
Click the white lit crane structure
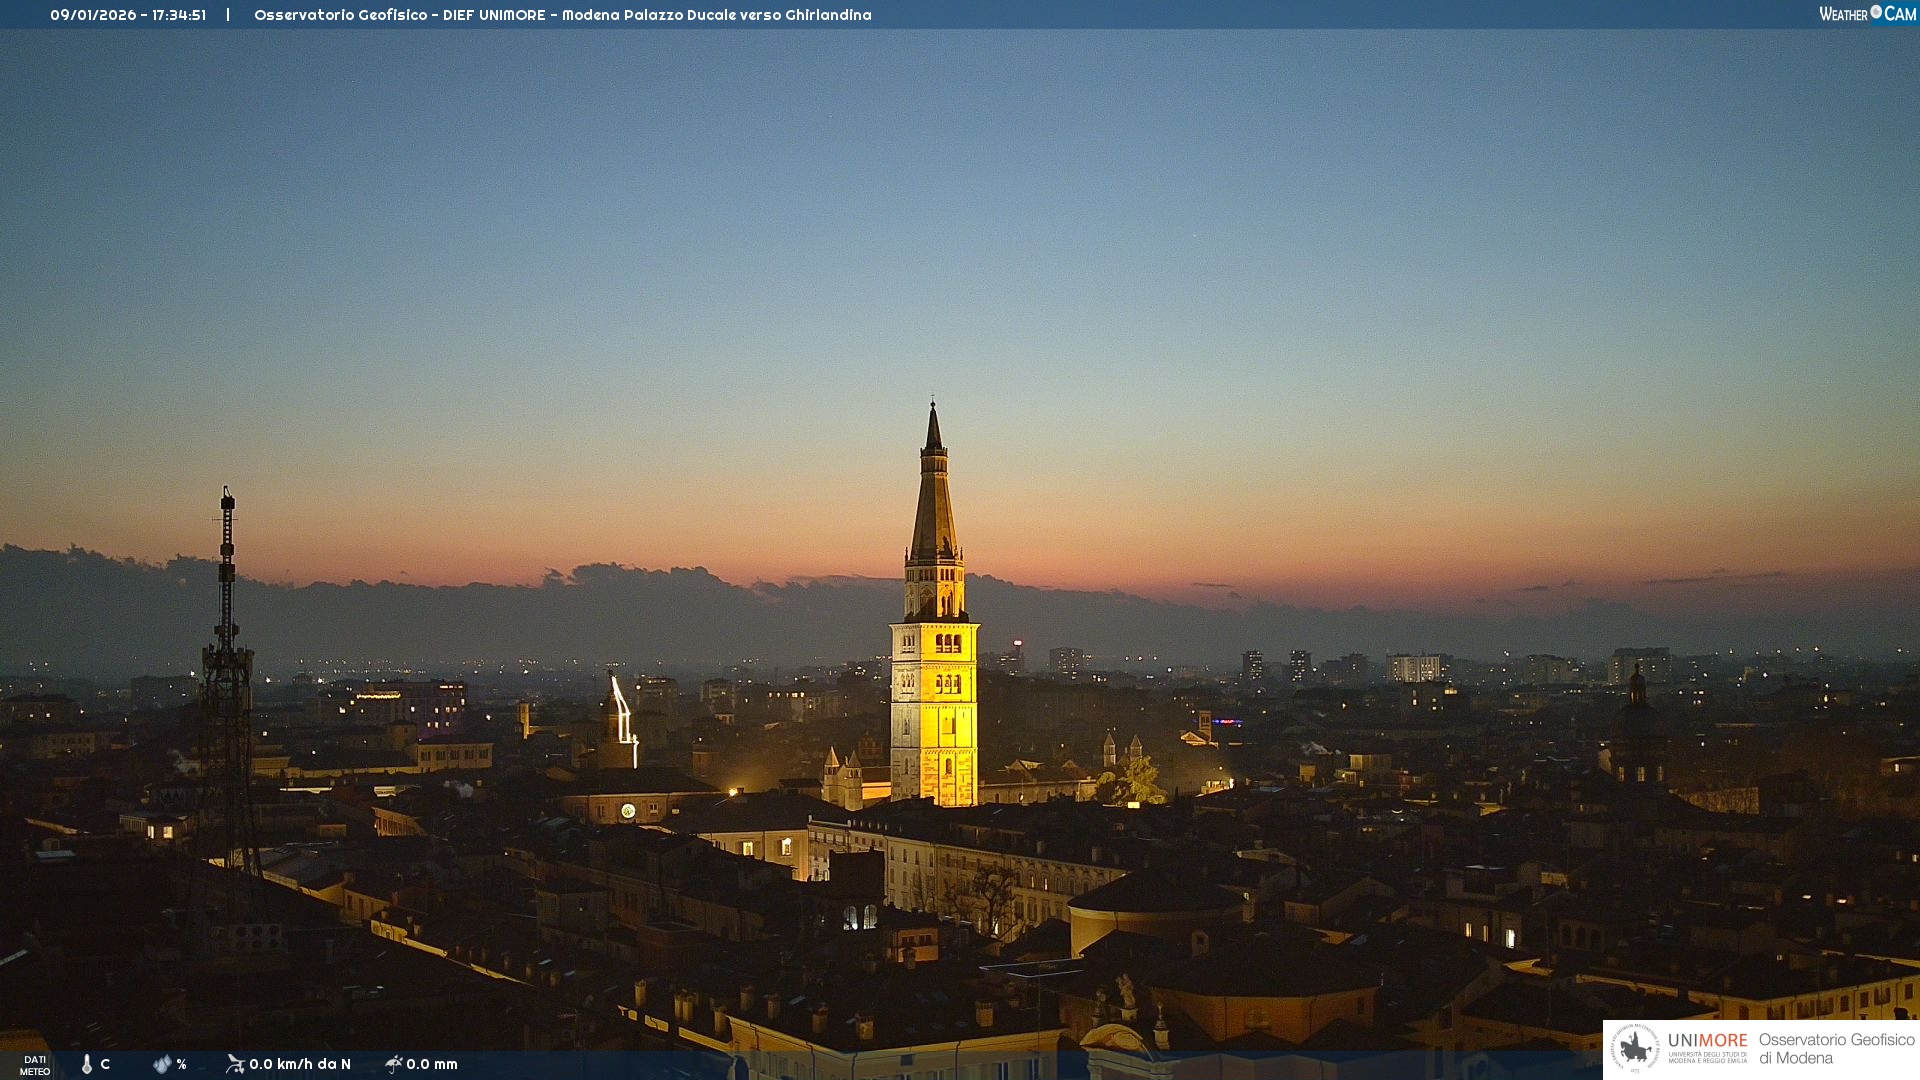tap(623, 712)
